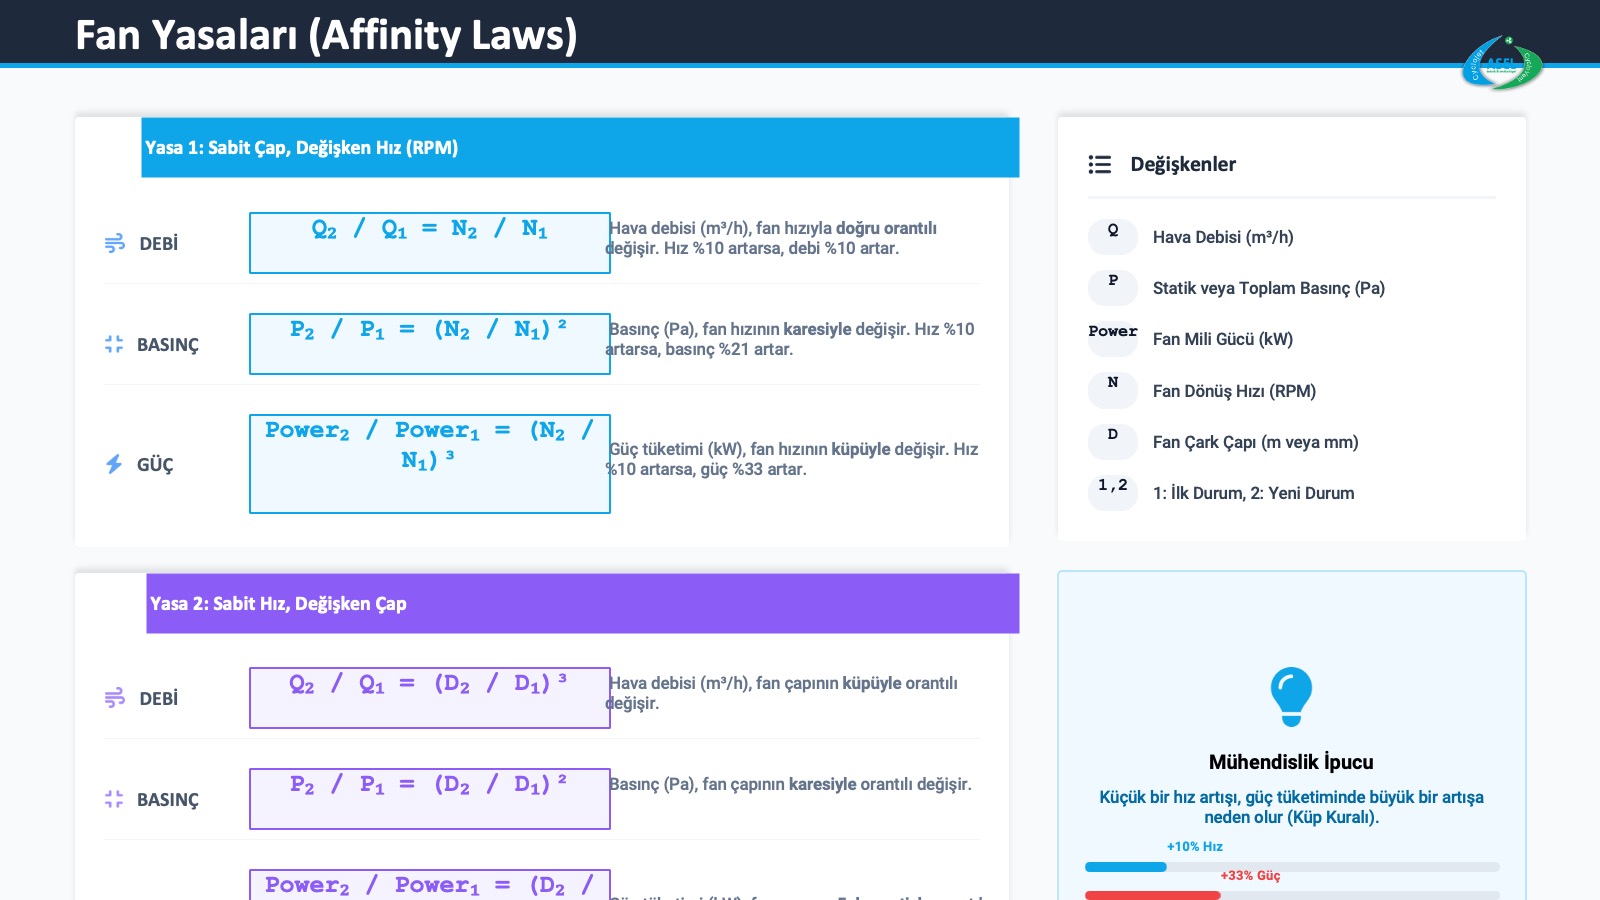Viewport: 1600px width, 900px height.
Task: Select the Q variable badge for Hava Debisi
Action: click(x=1113, y=236)
